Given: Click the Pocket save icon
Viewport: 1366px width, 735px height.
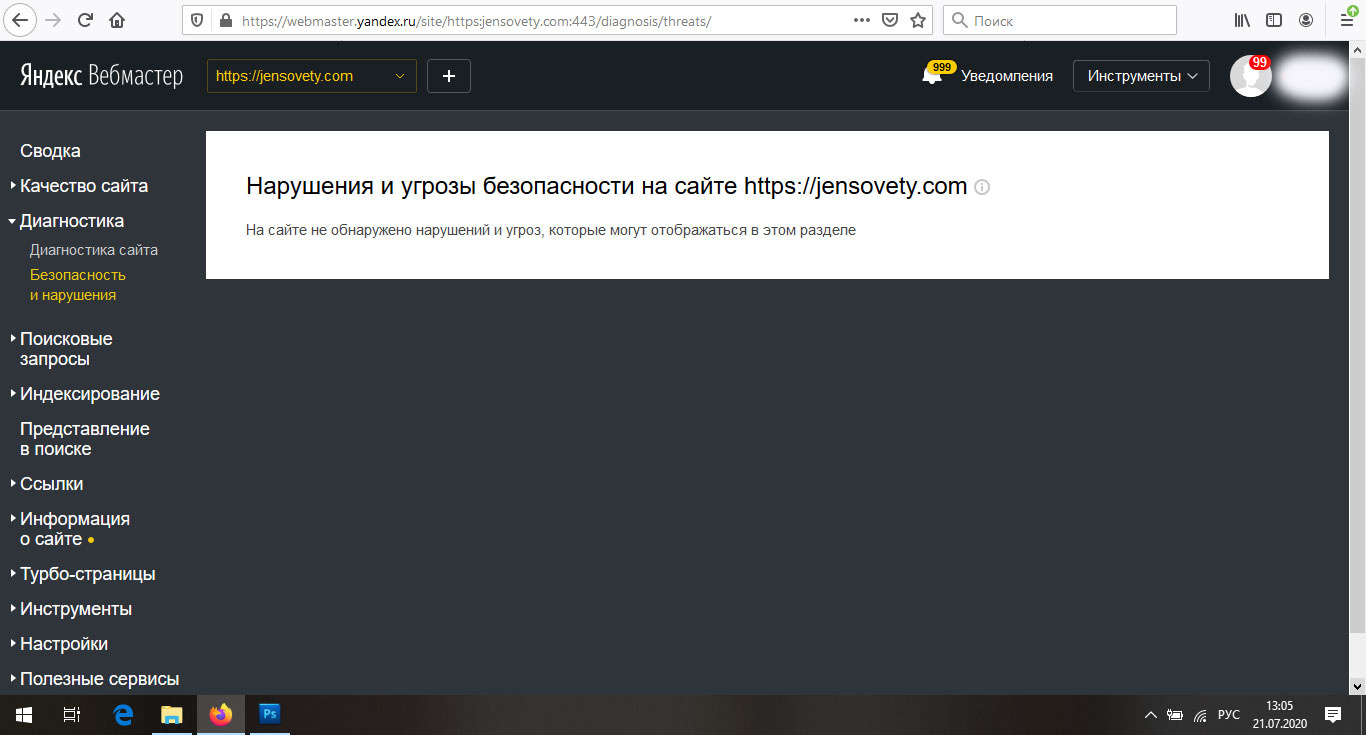Looking at the screenshot, I should (x=890, y=20).
